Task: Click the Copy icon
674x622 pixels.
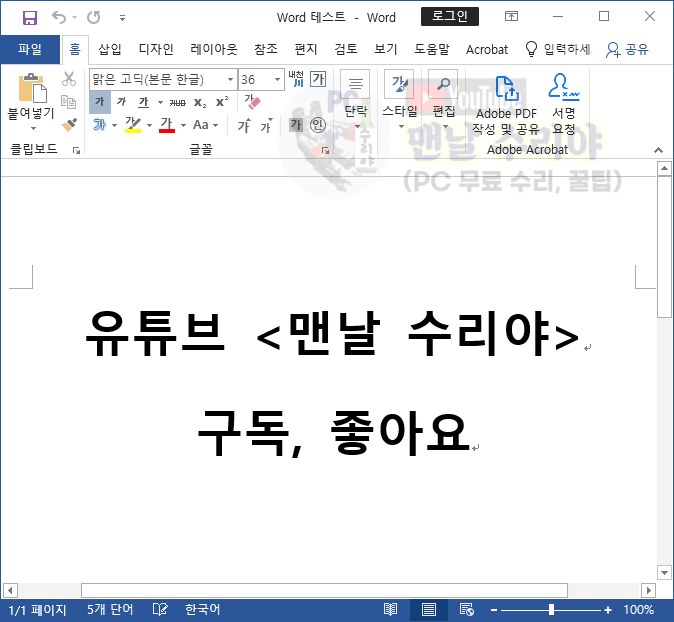Action: (x=69, y=102)
